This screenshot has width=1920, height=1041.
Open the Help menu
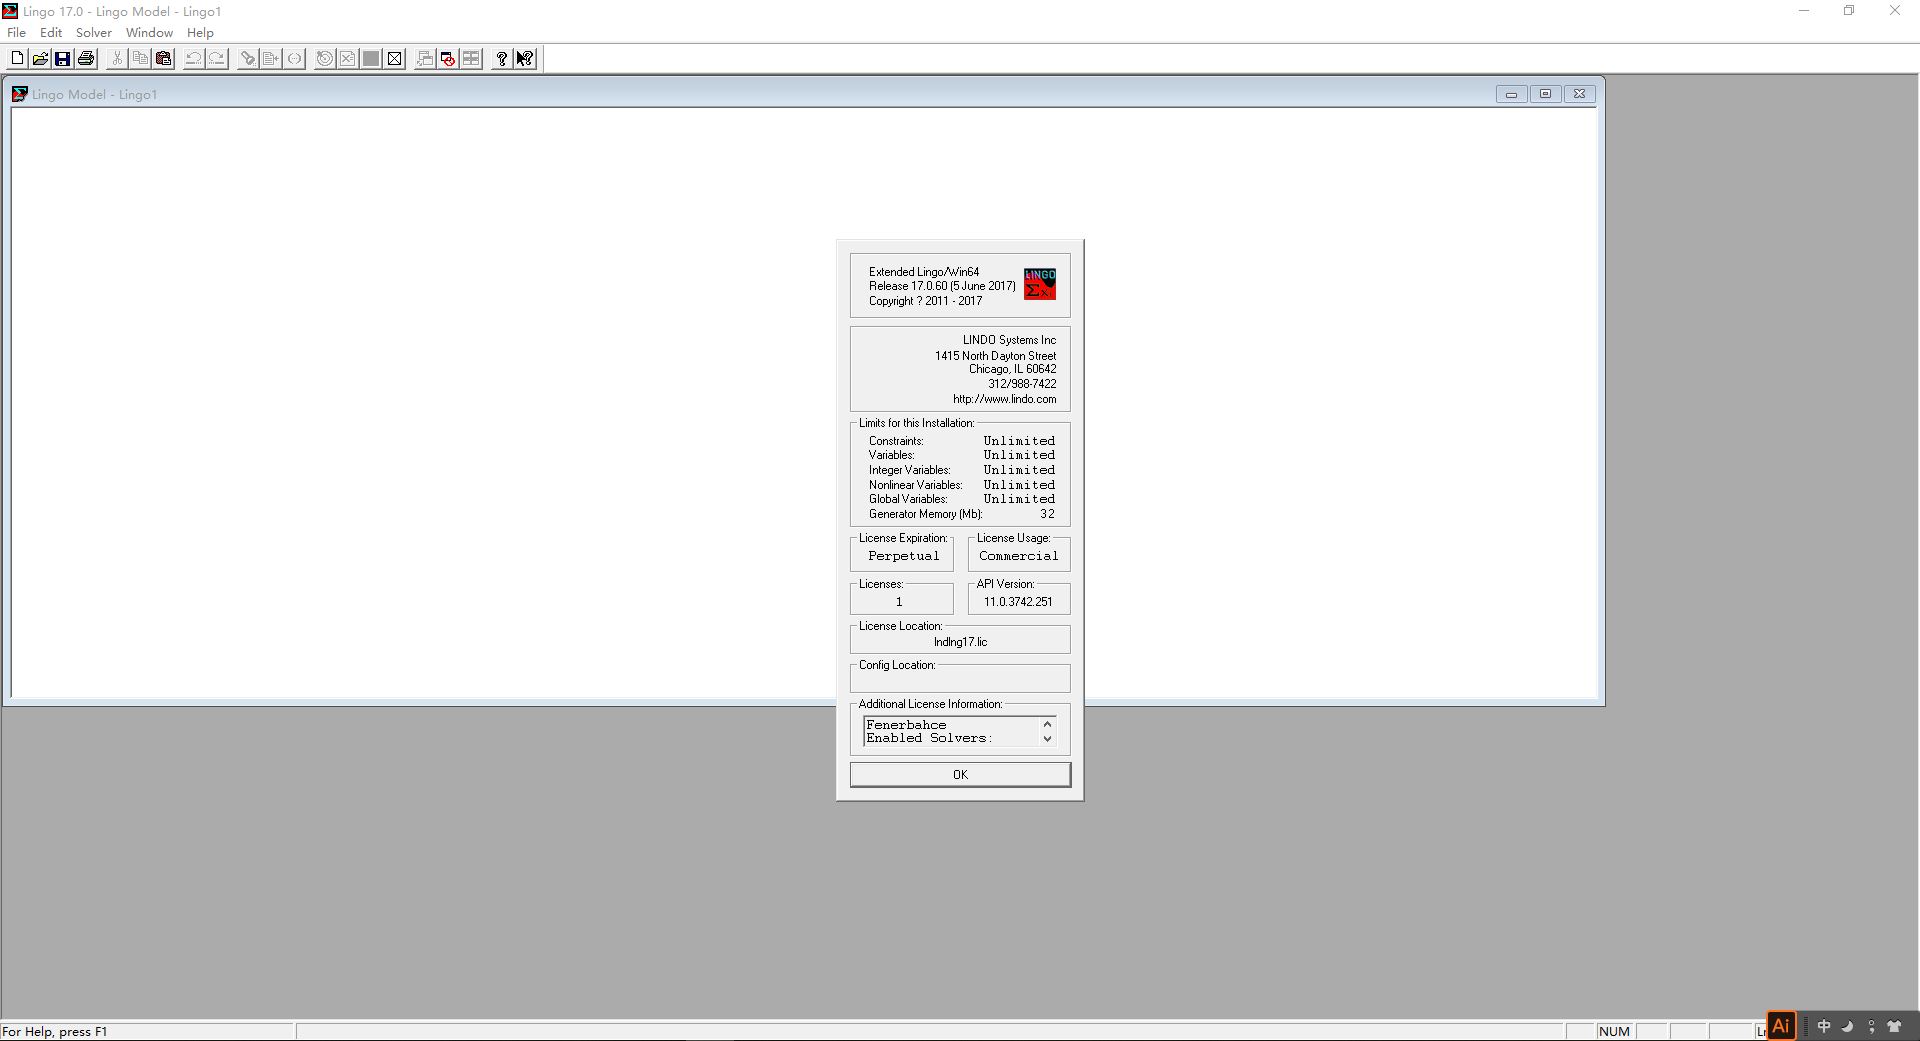click(x=200, y=32)
